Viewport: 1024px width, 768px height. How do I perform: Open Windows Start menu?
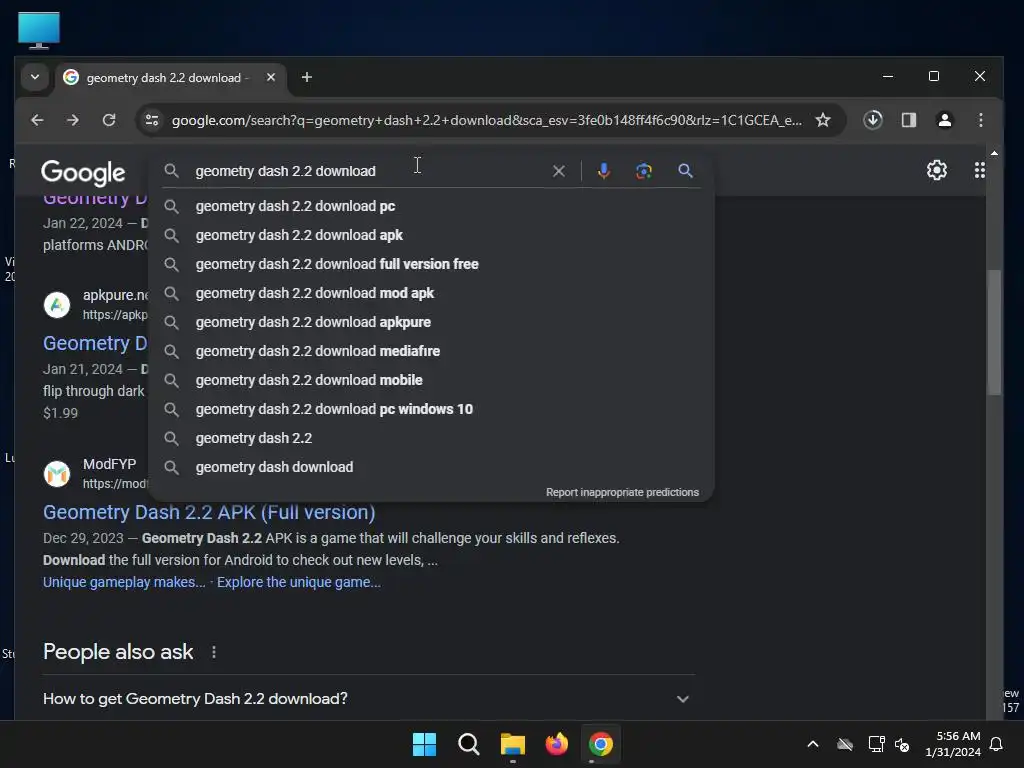coord(424,744)
